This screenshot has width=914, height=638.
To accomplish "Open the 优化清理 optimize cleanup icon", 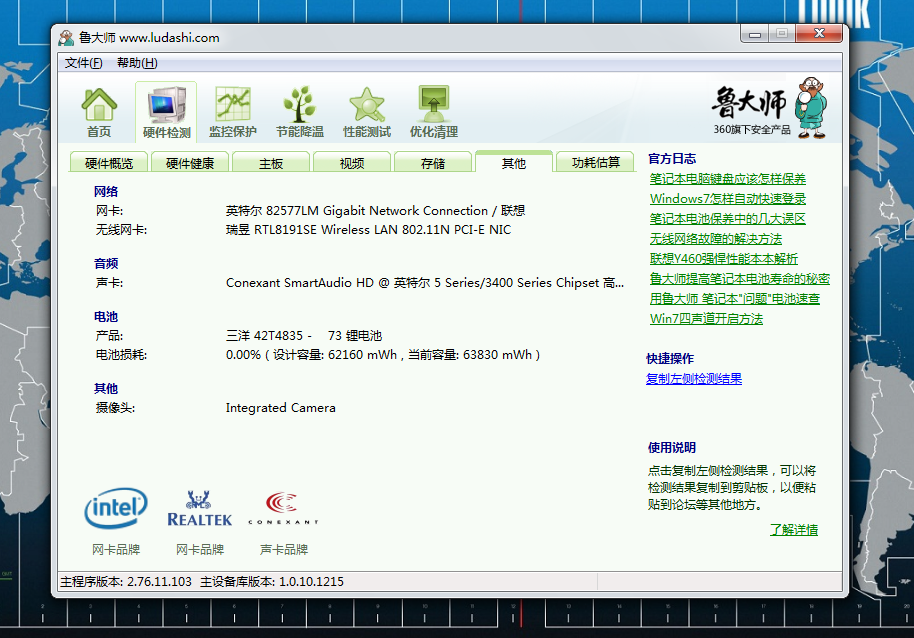I will coord(434,112).
